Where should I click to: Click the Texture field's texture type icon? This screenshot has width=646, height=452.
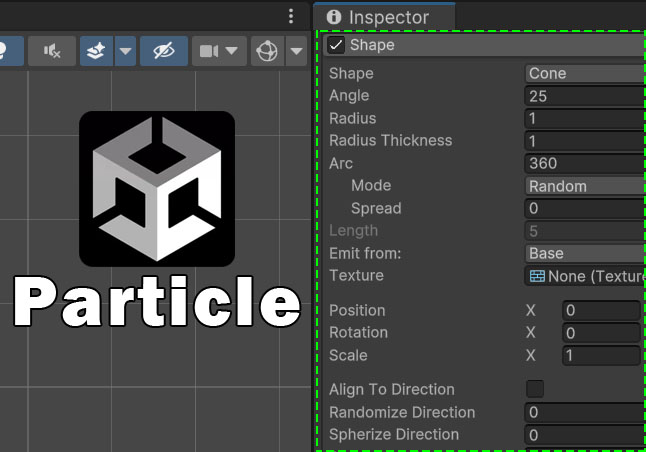pos(537,276)
